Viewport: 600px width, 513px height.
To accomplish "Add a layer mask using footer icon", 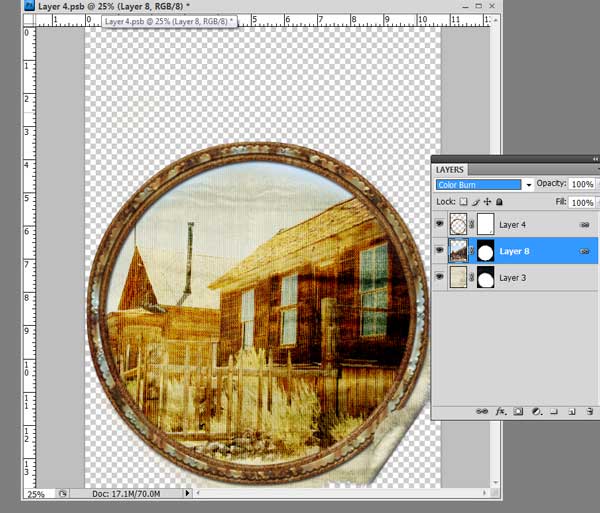I will pyautogui.click(x=519, y=411).
